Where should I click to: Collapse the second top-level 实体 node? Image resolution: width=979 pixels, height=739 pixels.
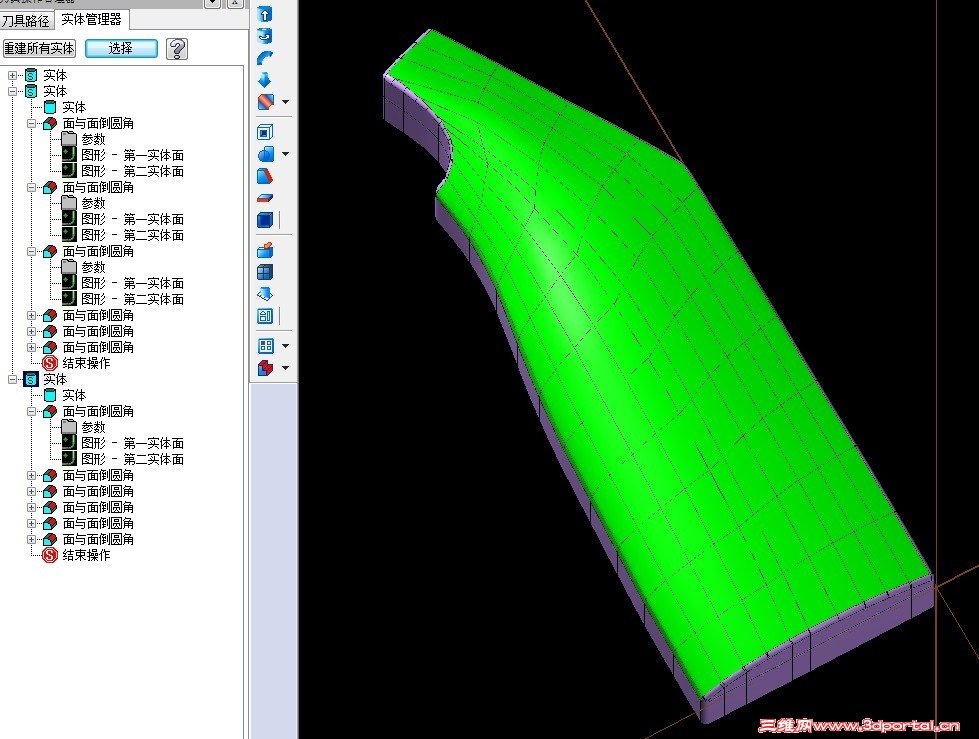click(12, 91)
